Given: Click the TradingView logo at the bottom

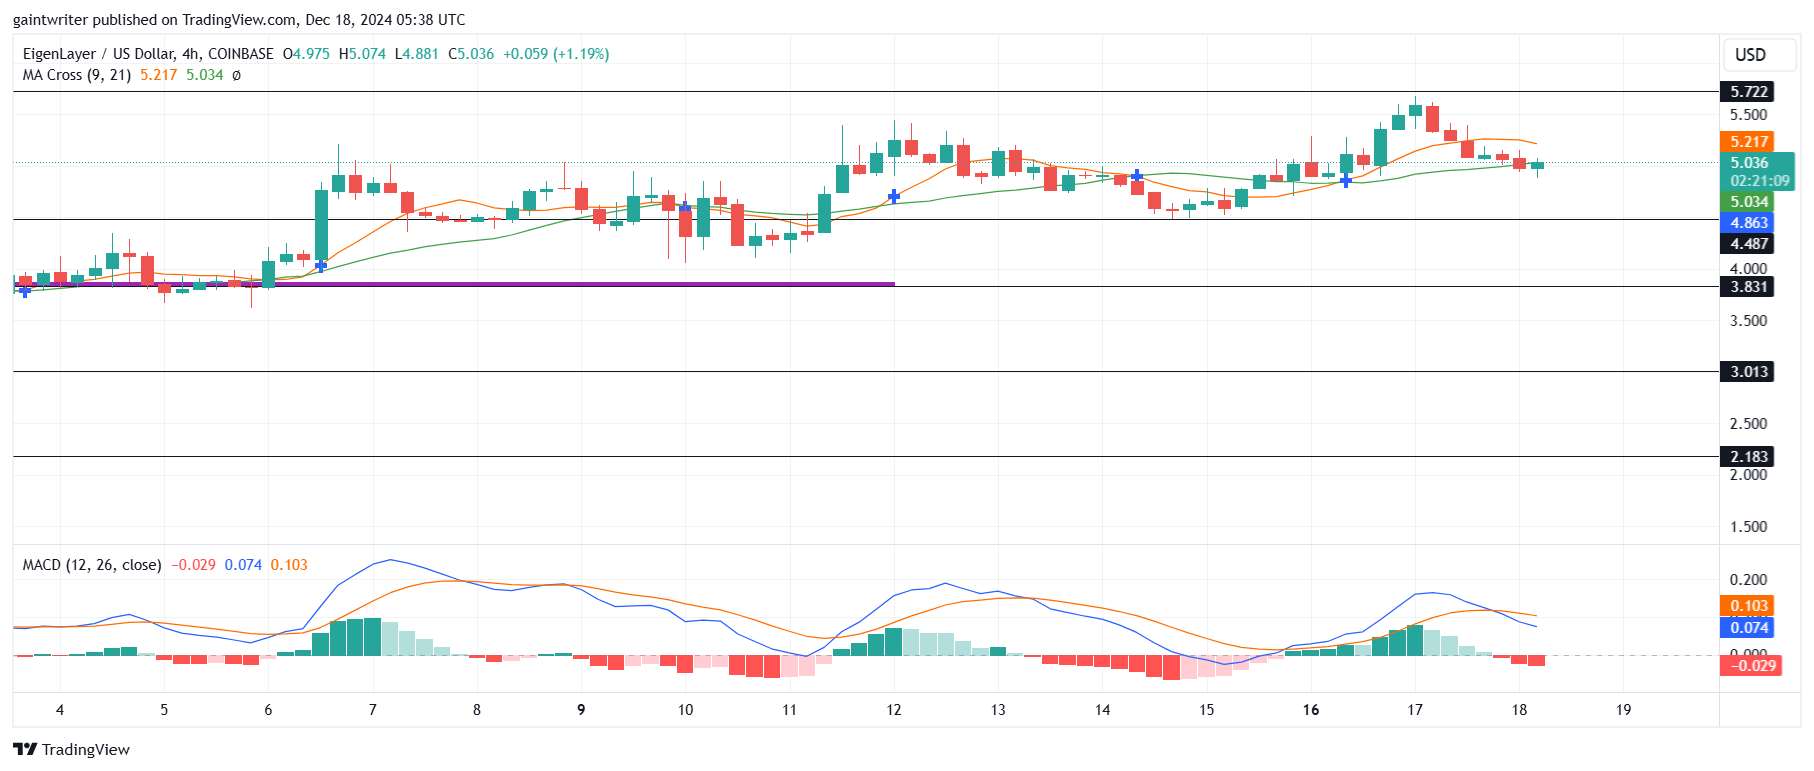Looking at the screenshot, I should [x=71, y=749].
